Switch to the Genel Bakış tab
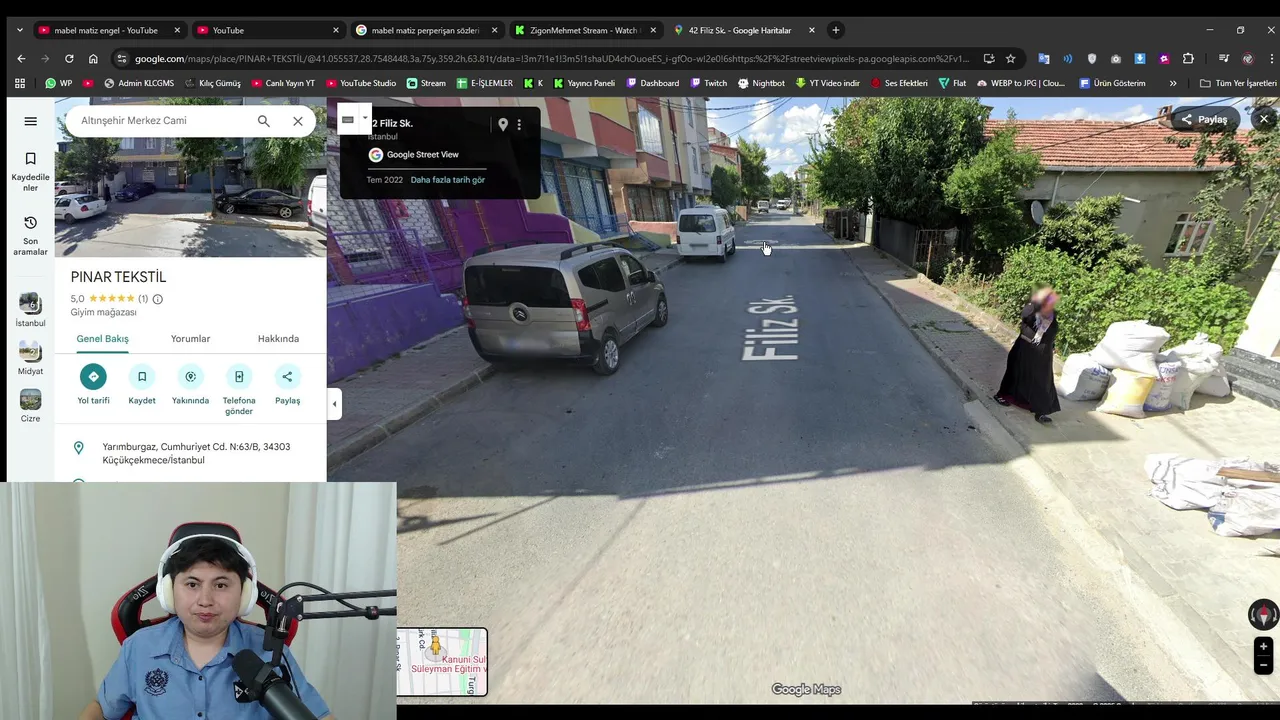 point(102,339)
